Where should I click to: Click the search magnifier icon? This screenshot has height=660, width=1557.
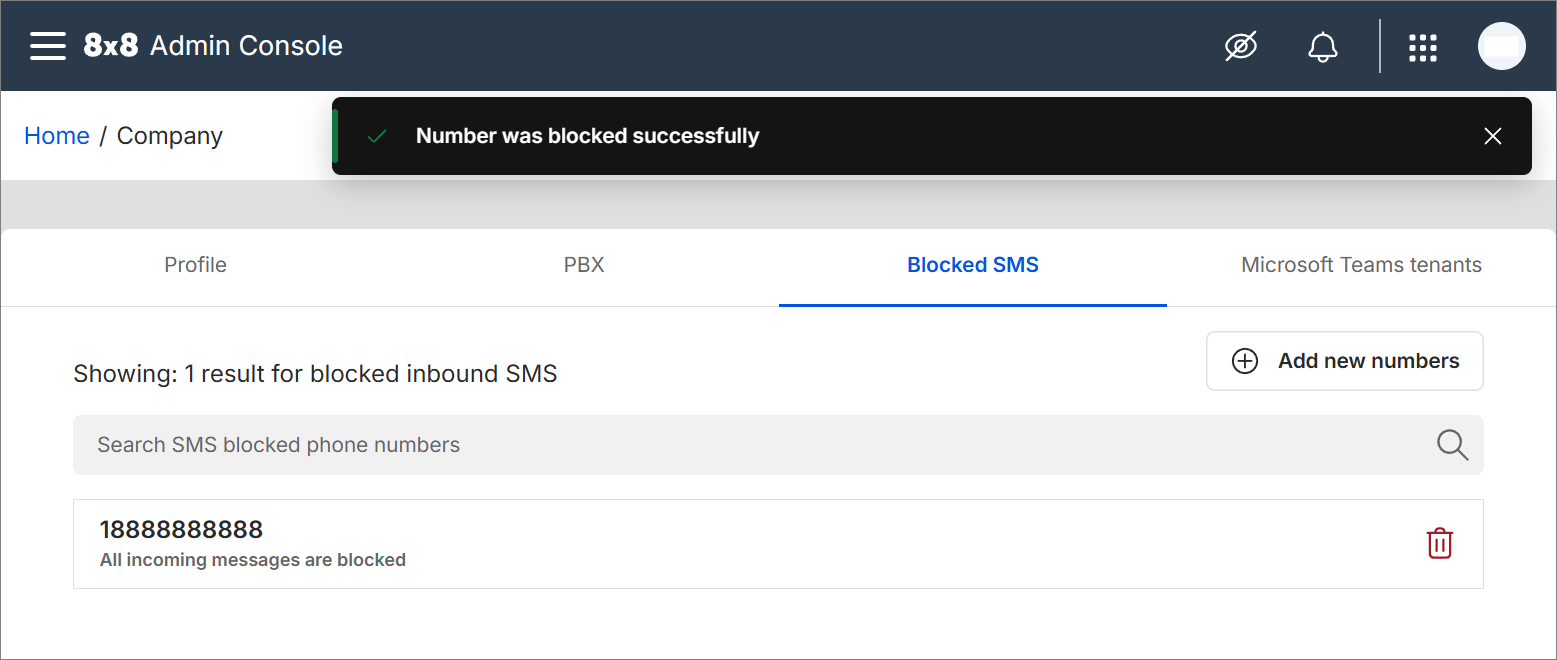(1452, 445)
